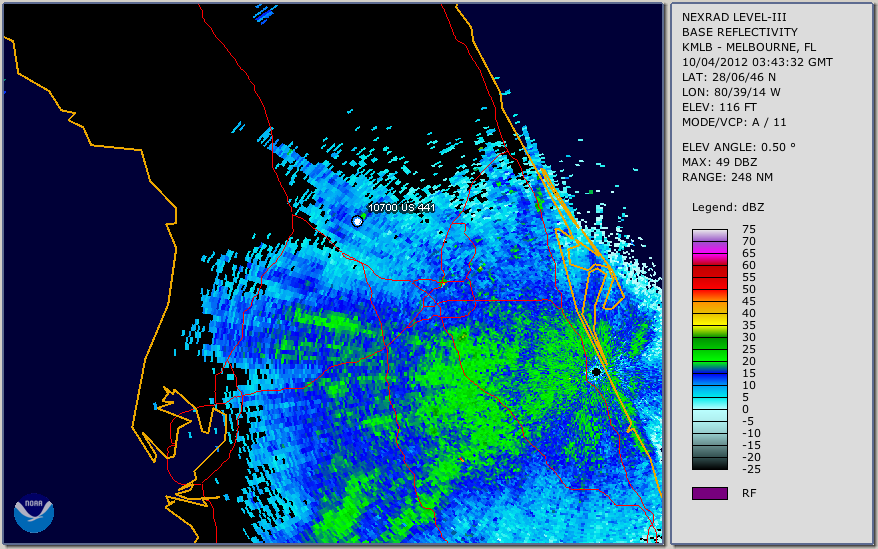
Task: Click the '10/04/2012 03:43:32 GMT' timestamp
Action: [x=757, y=62]
